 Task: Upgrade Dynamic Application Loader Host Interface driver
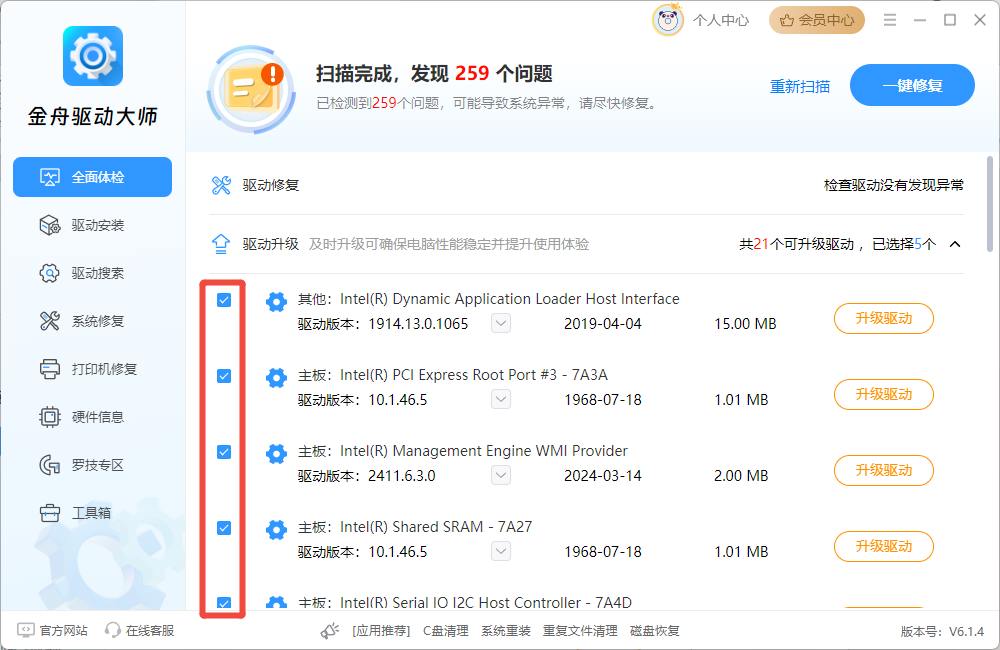(x=883, y=318)
